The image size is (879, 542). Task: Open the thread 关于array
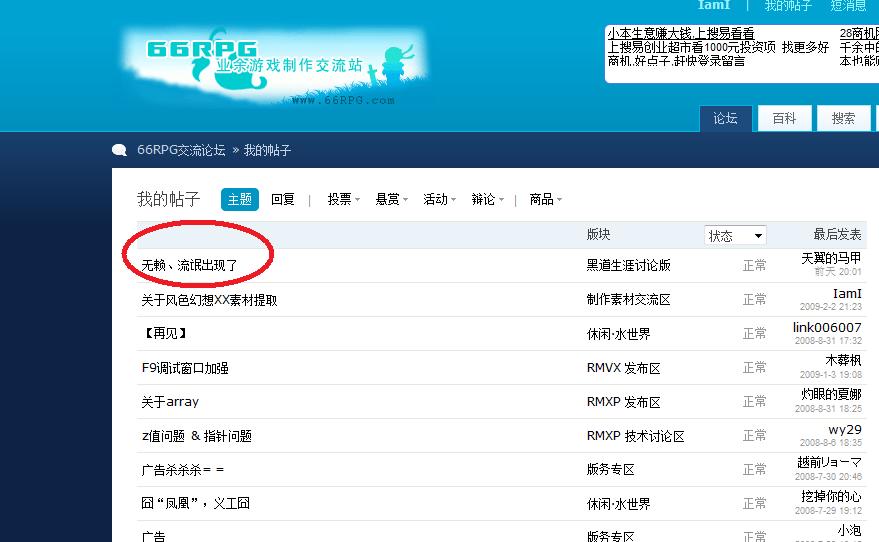pos(170,402)
